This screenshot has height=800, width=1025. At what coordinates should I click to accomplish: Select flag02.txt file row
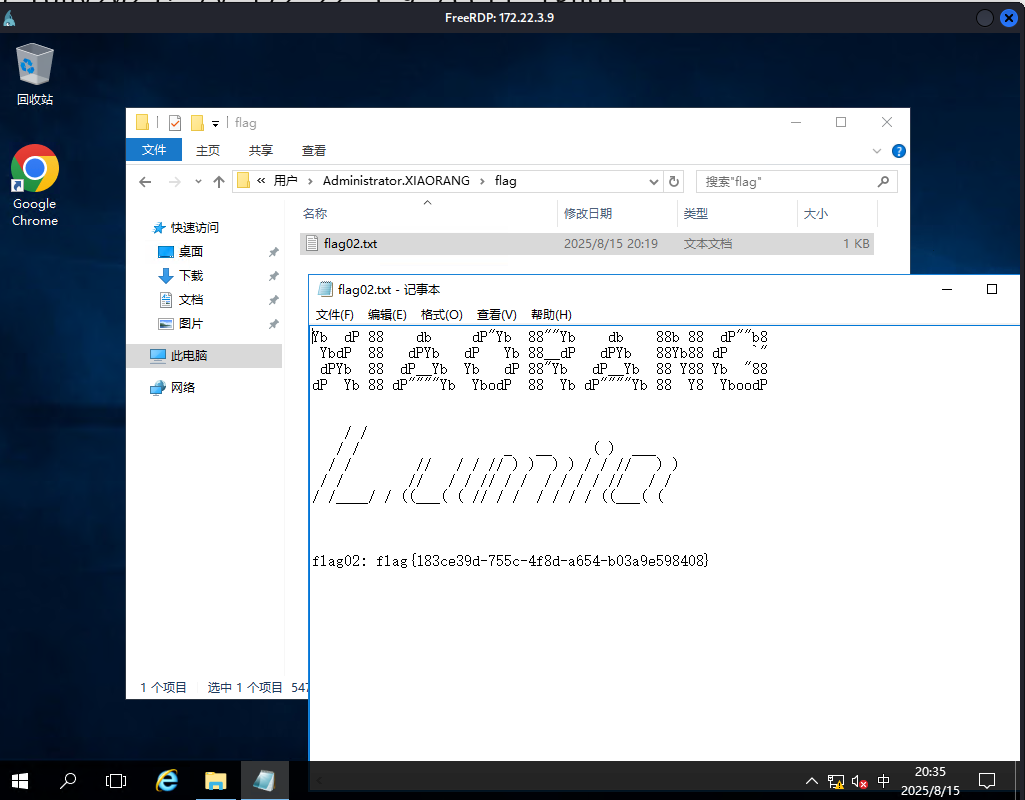(x=587, y=244)
